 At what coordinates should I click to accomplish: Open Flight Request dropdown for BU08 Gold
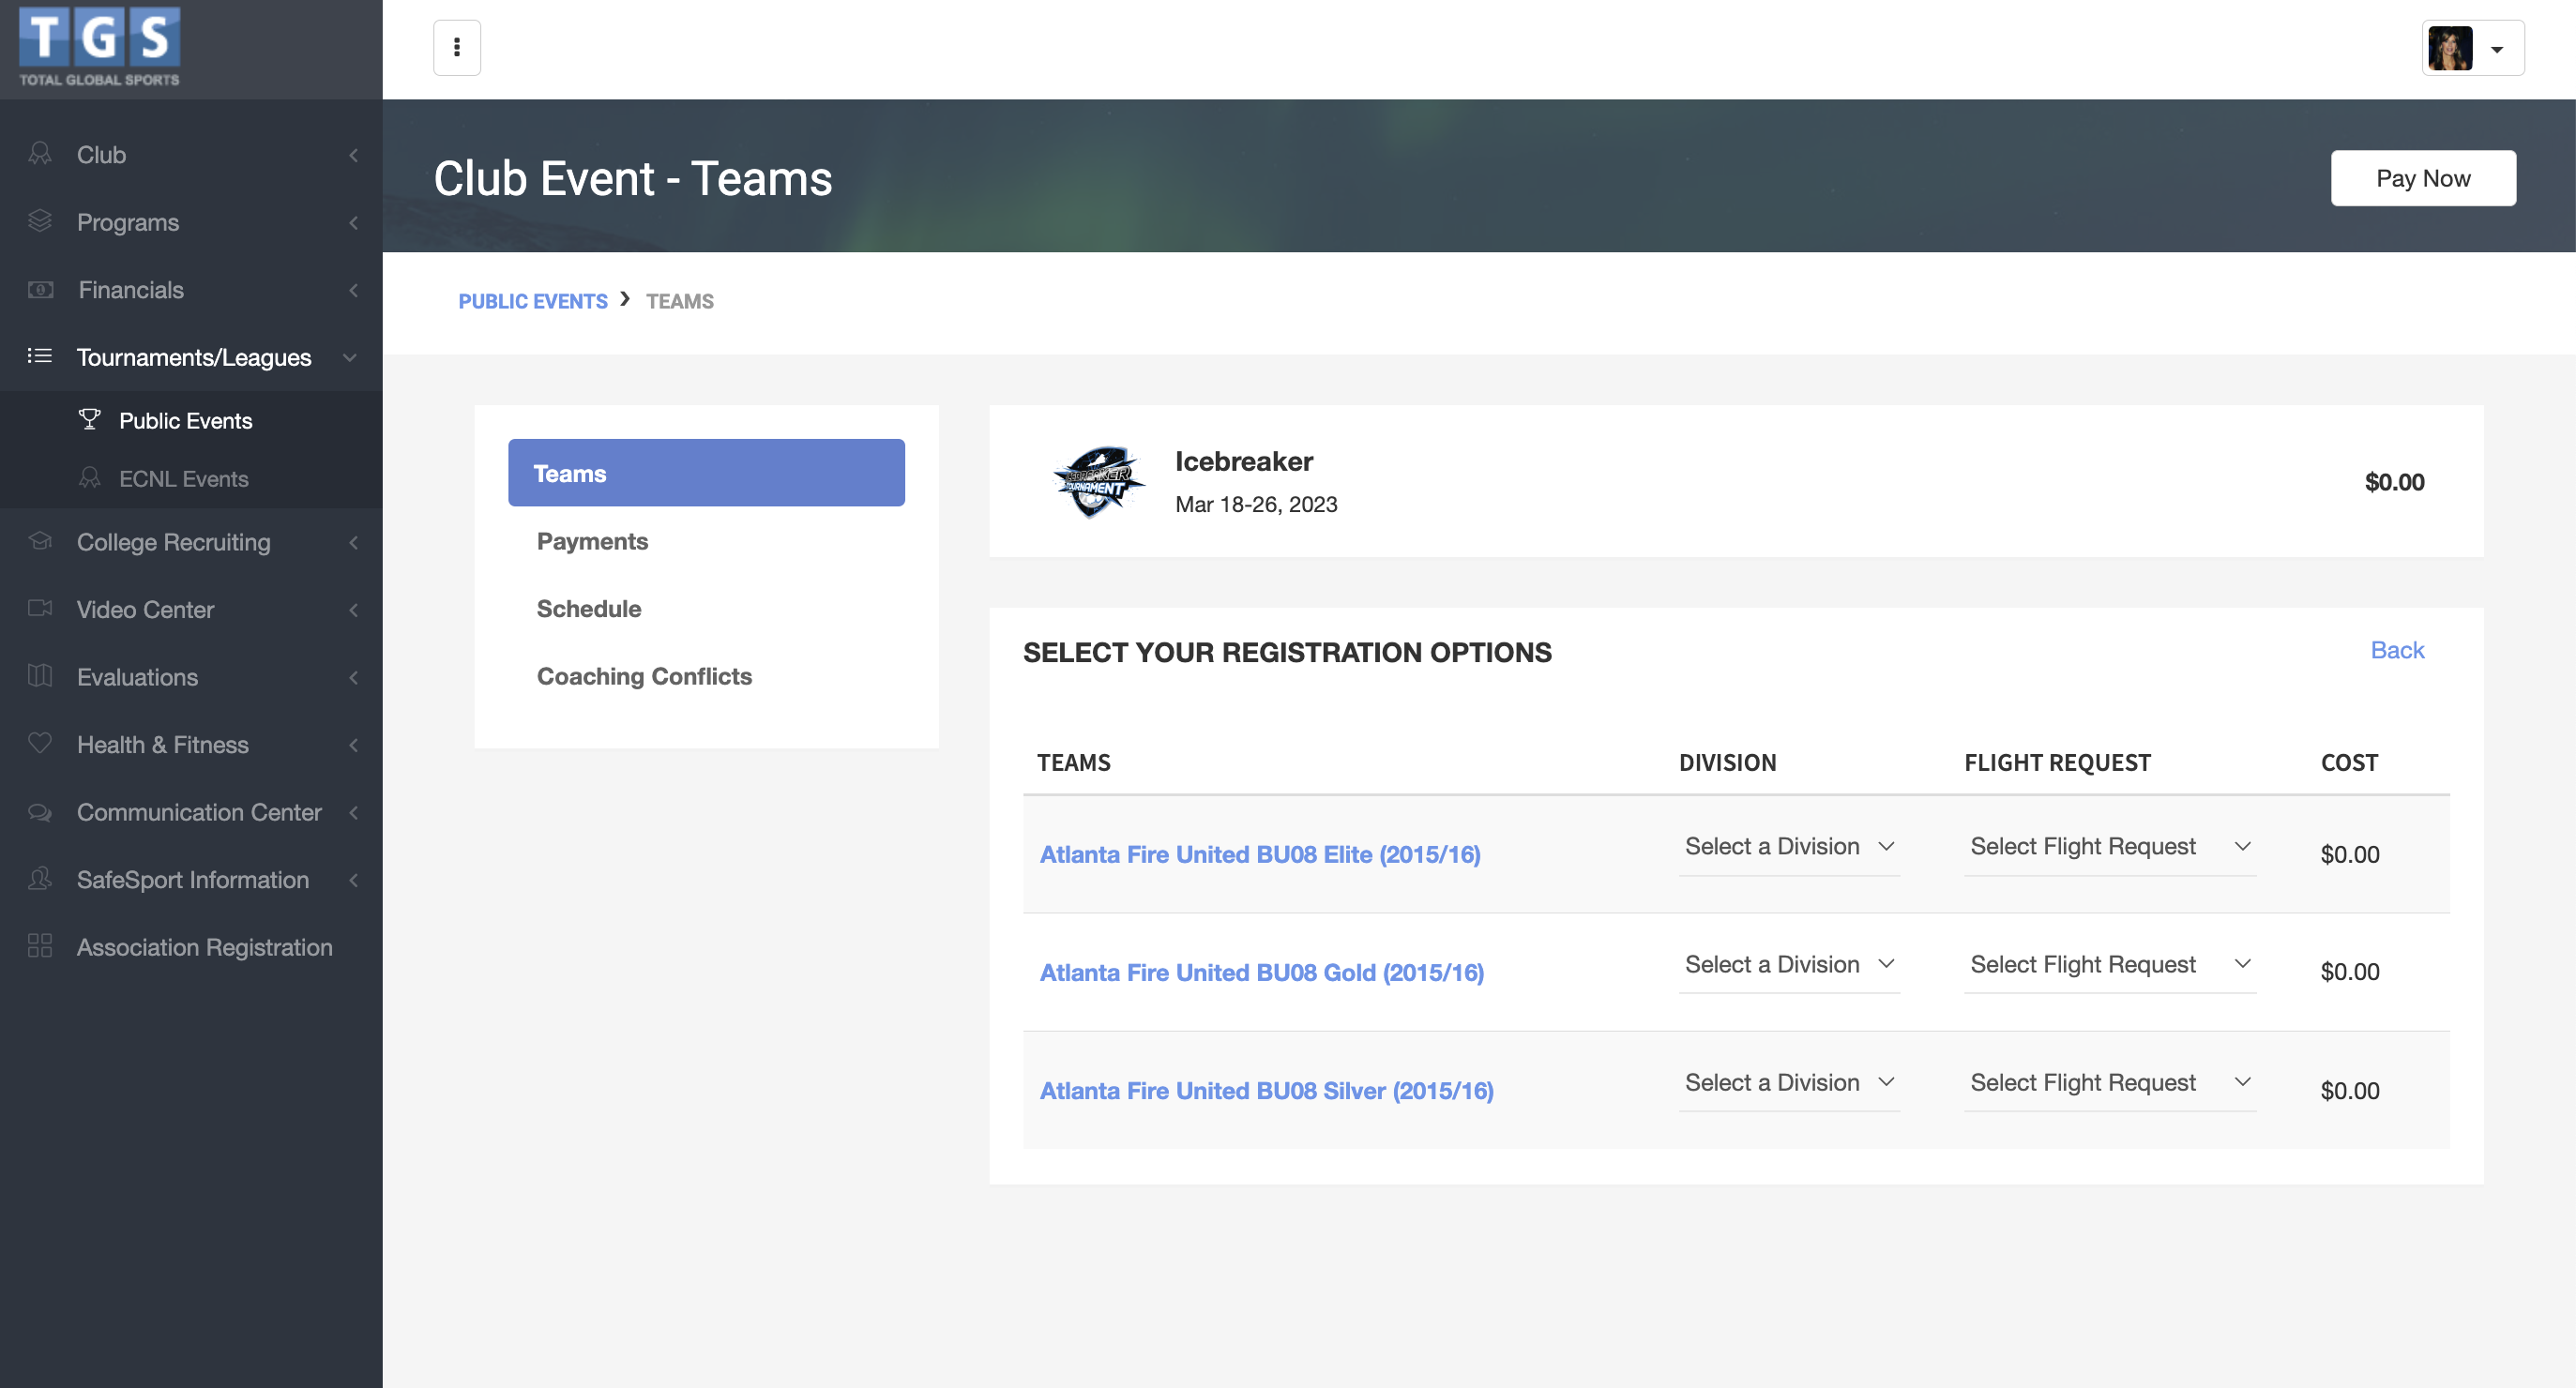point(2110,964)
